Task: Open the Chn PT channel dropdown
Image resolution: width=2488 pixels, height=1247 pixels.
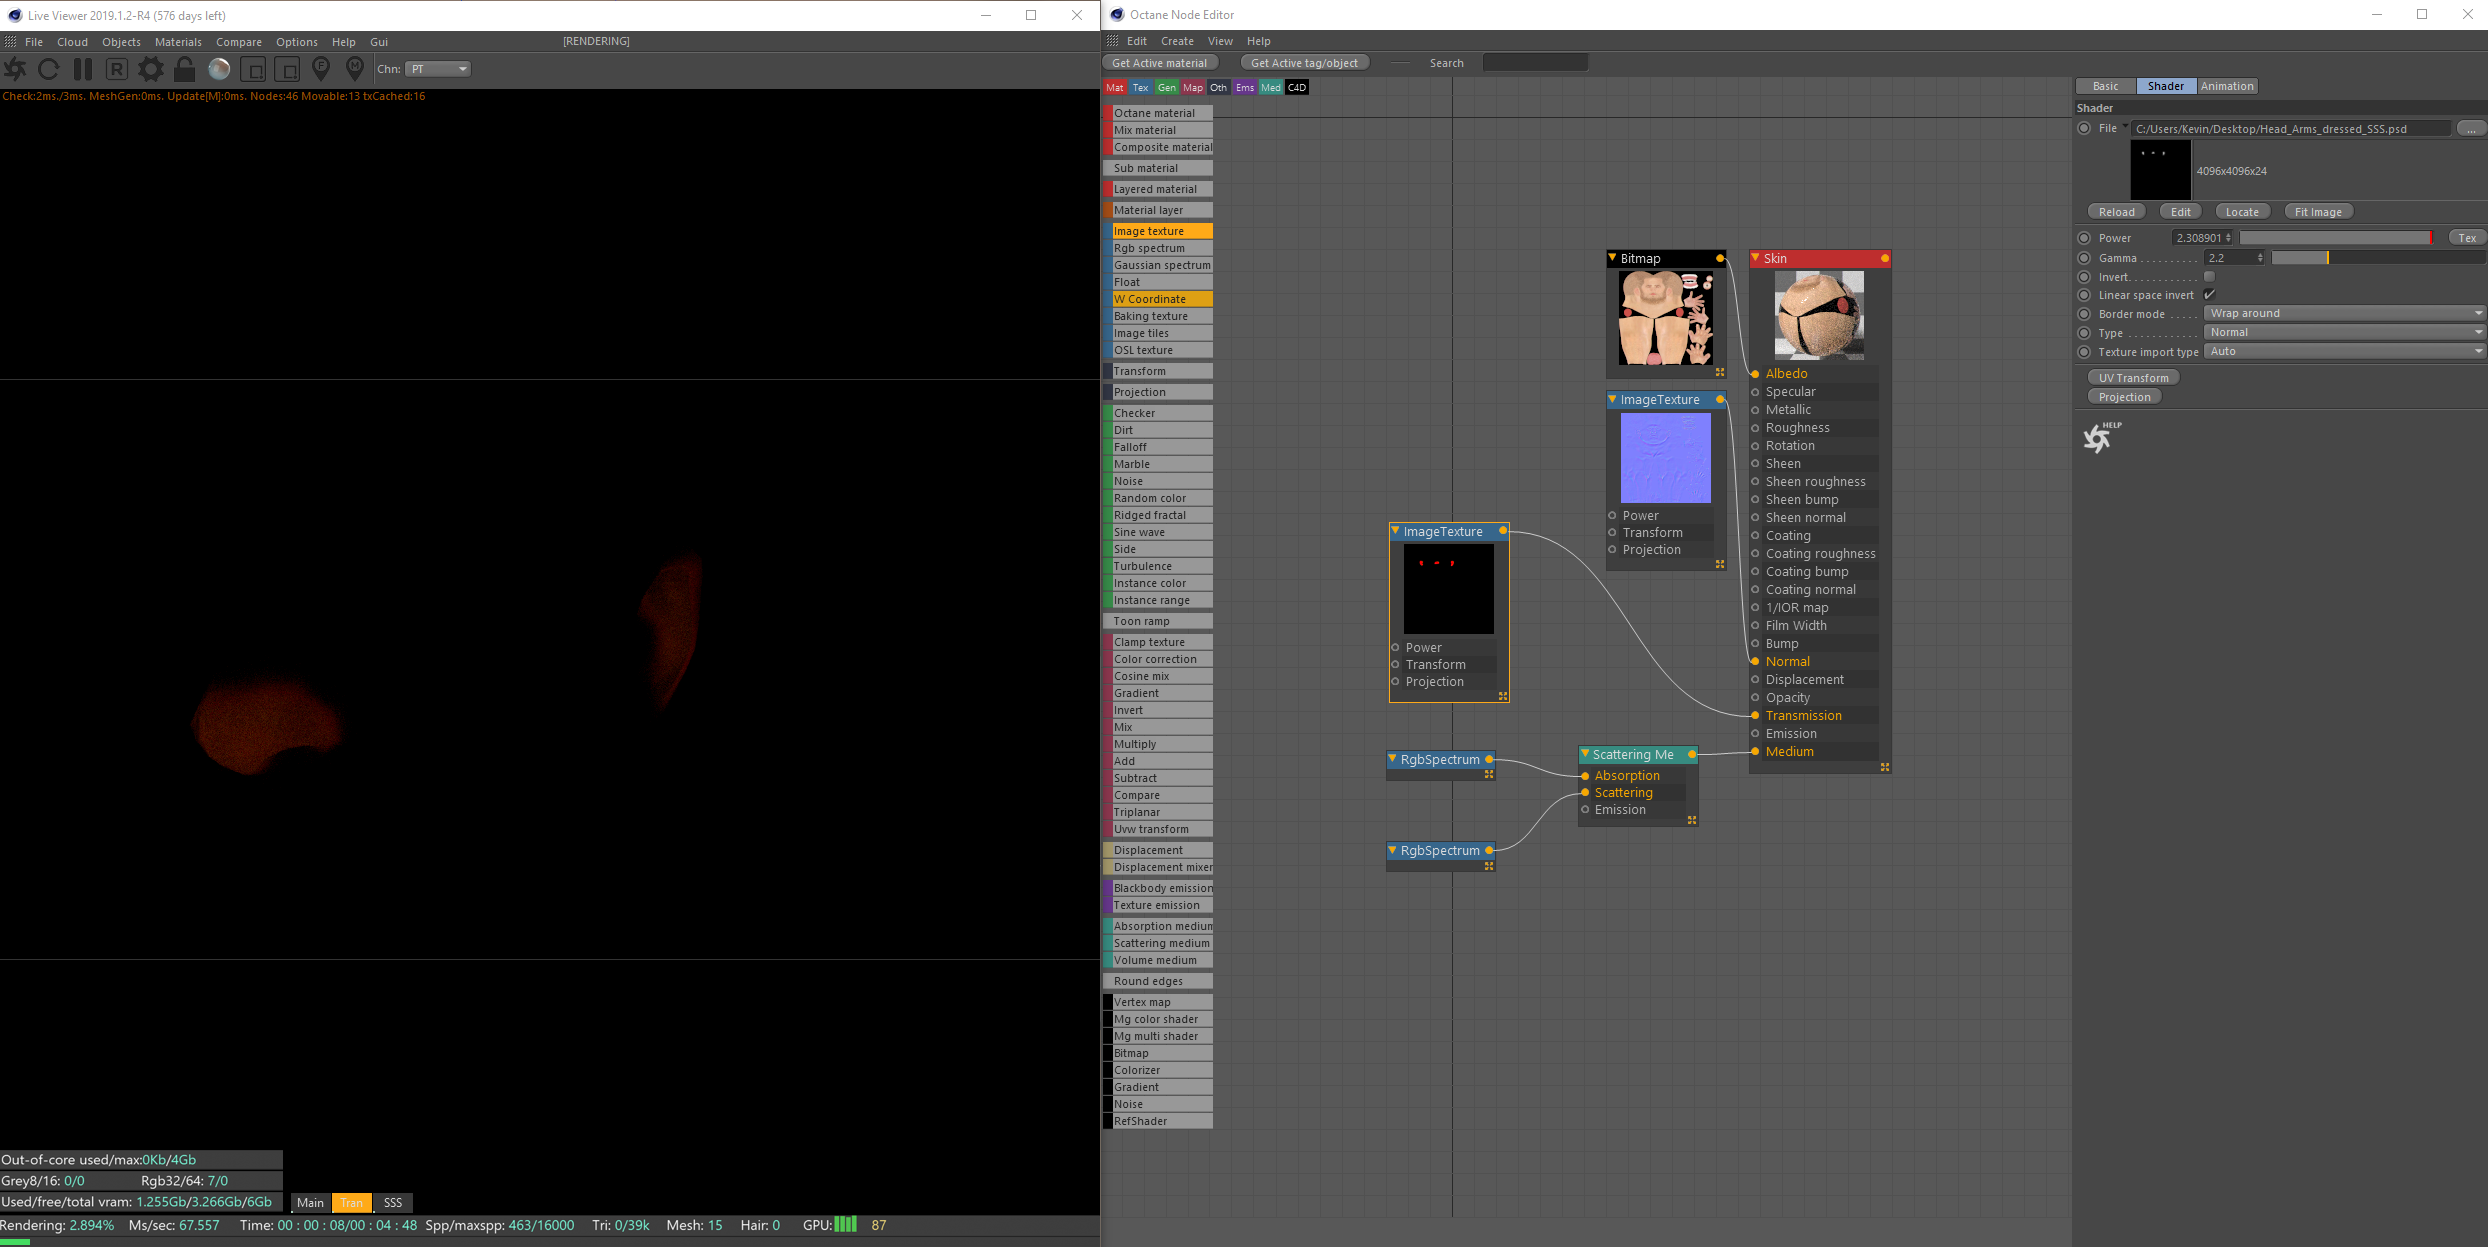Action: [x=438, y=69]
